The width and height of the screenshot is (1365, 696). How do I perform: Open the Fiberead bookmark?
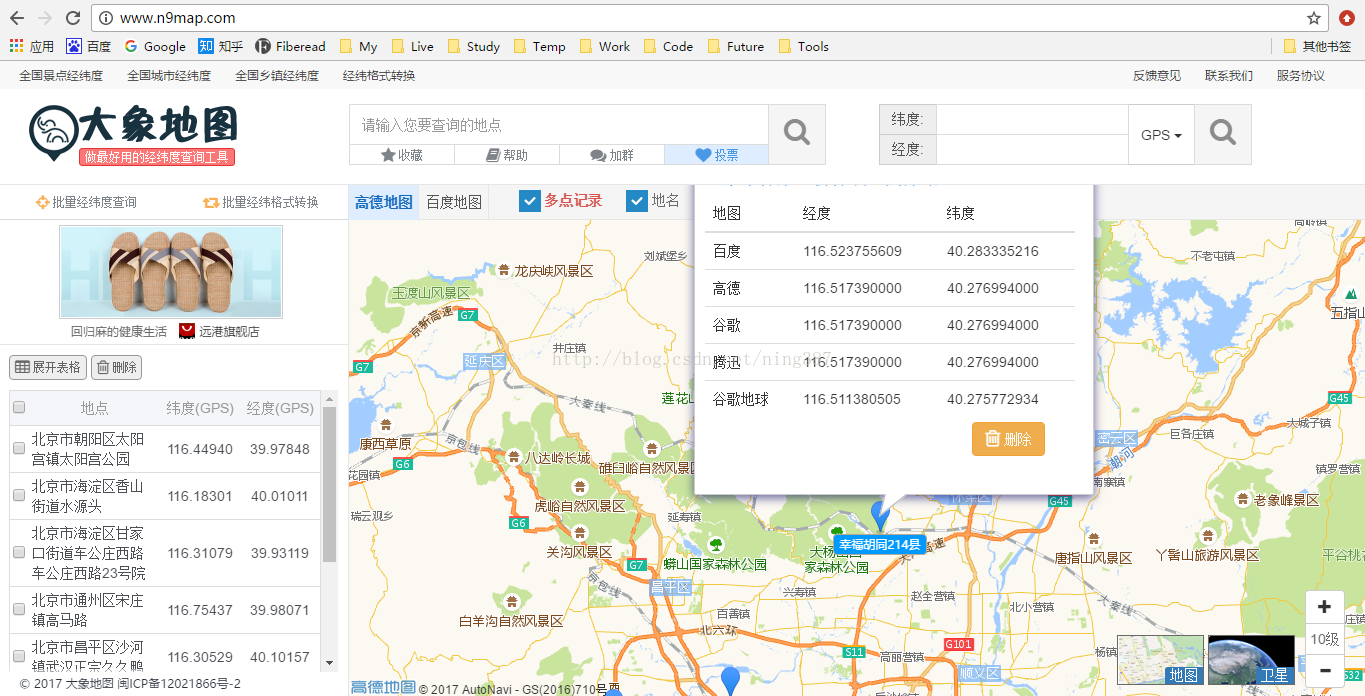point(290,46)
